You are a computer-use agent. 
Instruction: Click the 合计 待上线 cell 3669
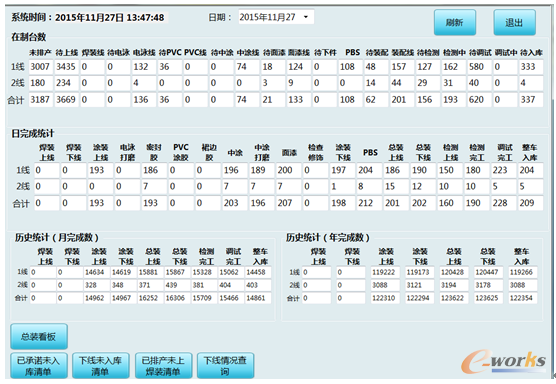tap(67, 100)
